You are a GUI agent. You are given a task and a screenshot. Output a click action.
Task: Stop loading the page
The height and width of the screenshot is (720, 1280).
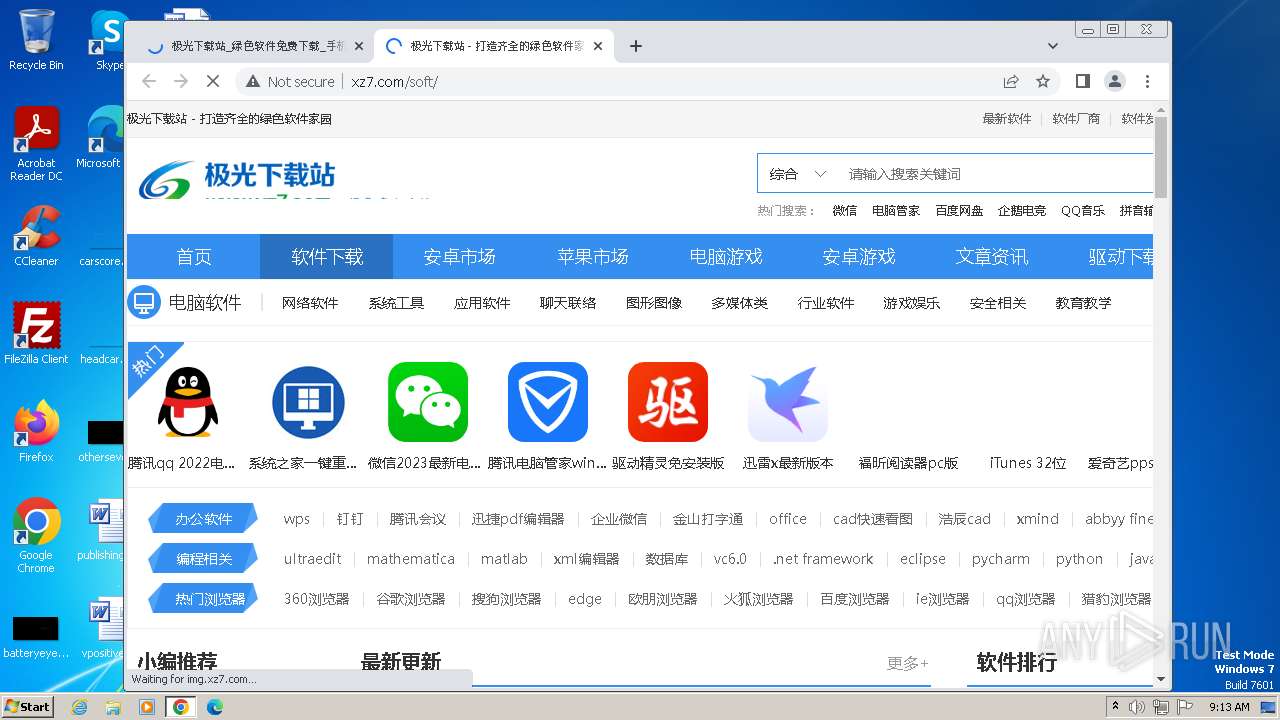(212, 81)
